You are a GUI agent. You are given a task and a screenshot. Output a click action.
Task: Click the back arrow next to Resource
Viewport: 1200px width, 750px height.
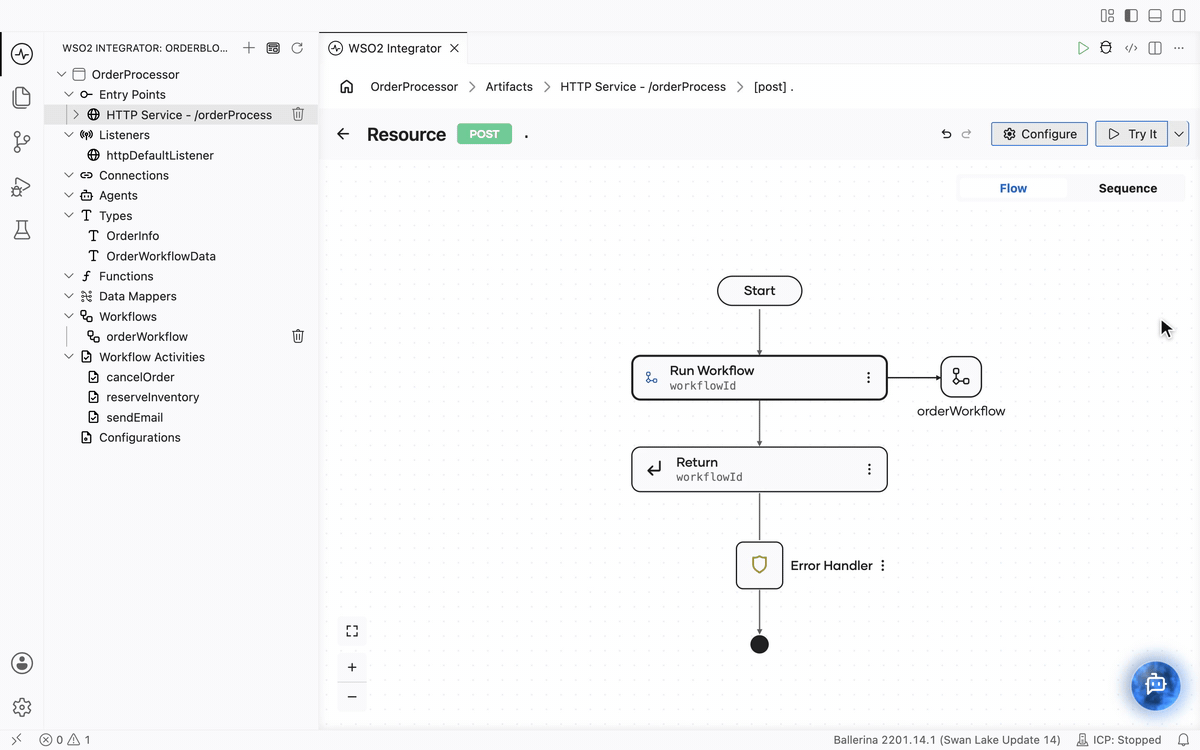click(x=343, y=134)
